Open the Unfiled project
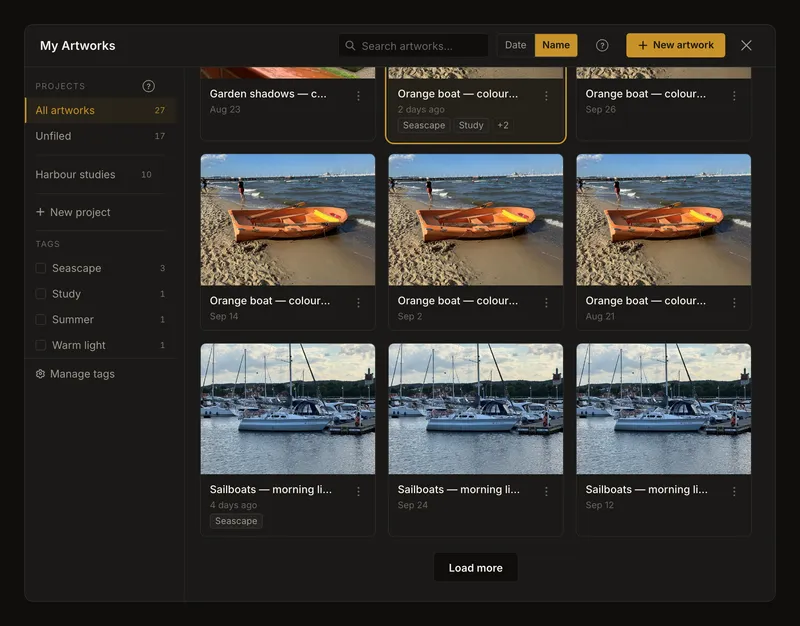 click(101, 136)
